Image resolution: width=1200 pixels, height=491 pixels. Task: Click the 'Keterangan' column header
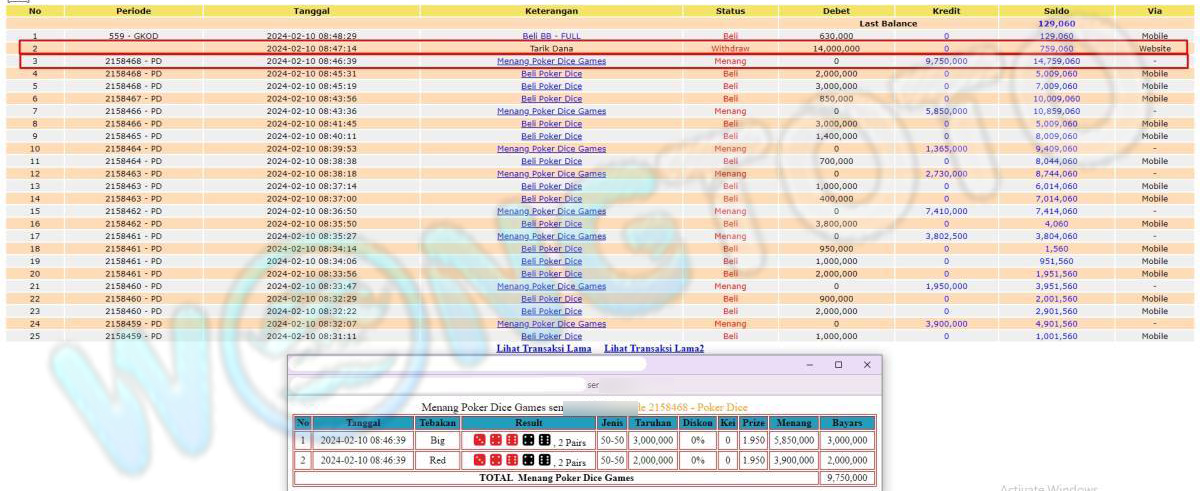(551, 10)
